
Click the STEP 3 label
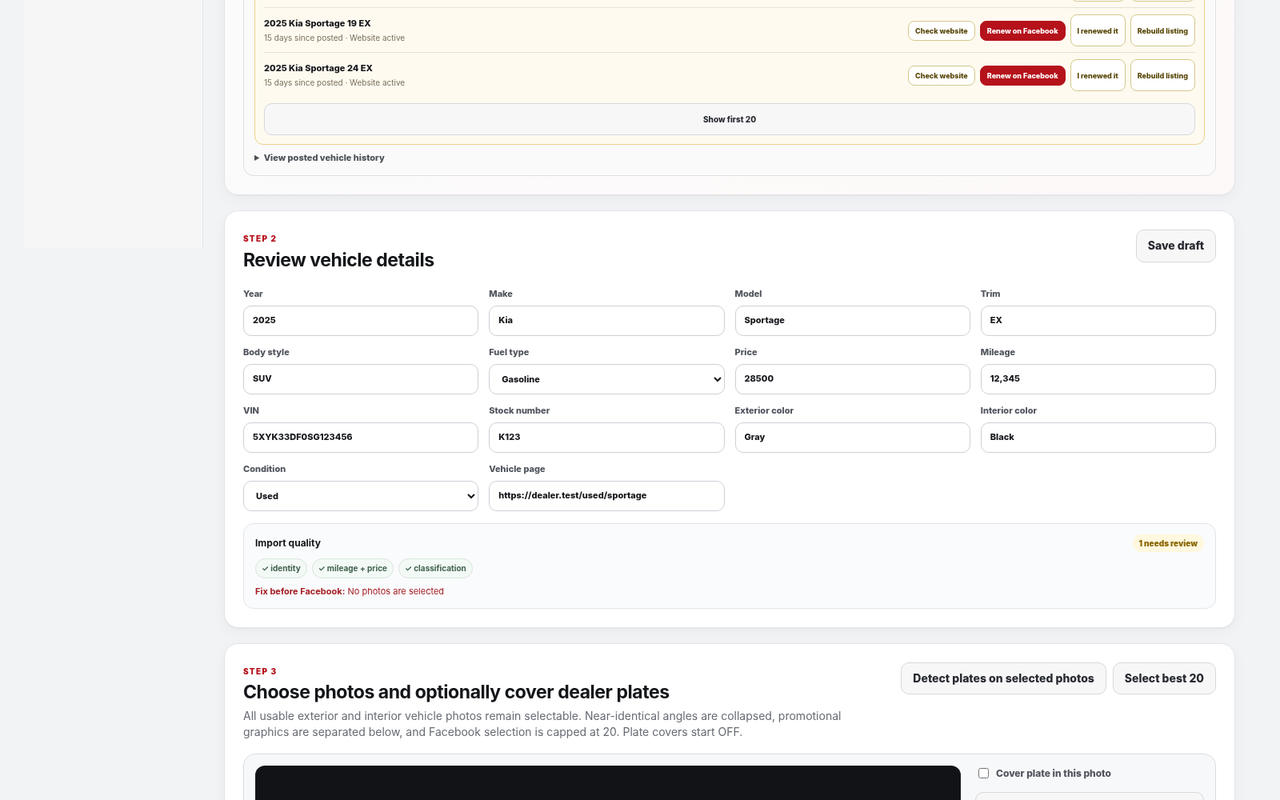click(x=260, y=671)
